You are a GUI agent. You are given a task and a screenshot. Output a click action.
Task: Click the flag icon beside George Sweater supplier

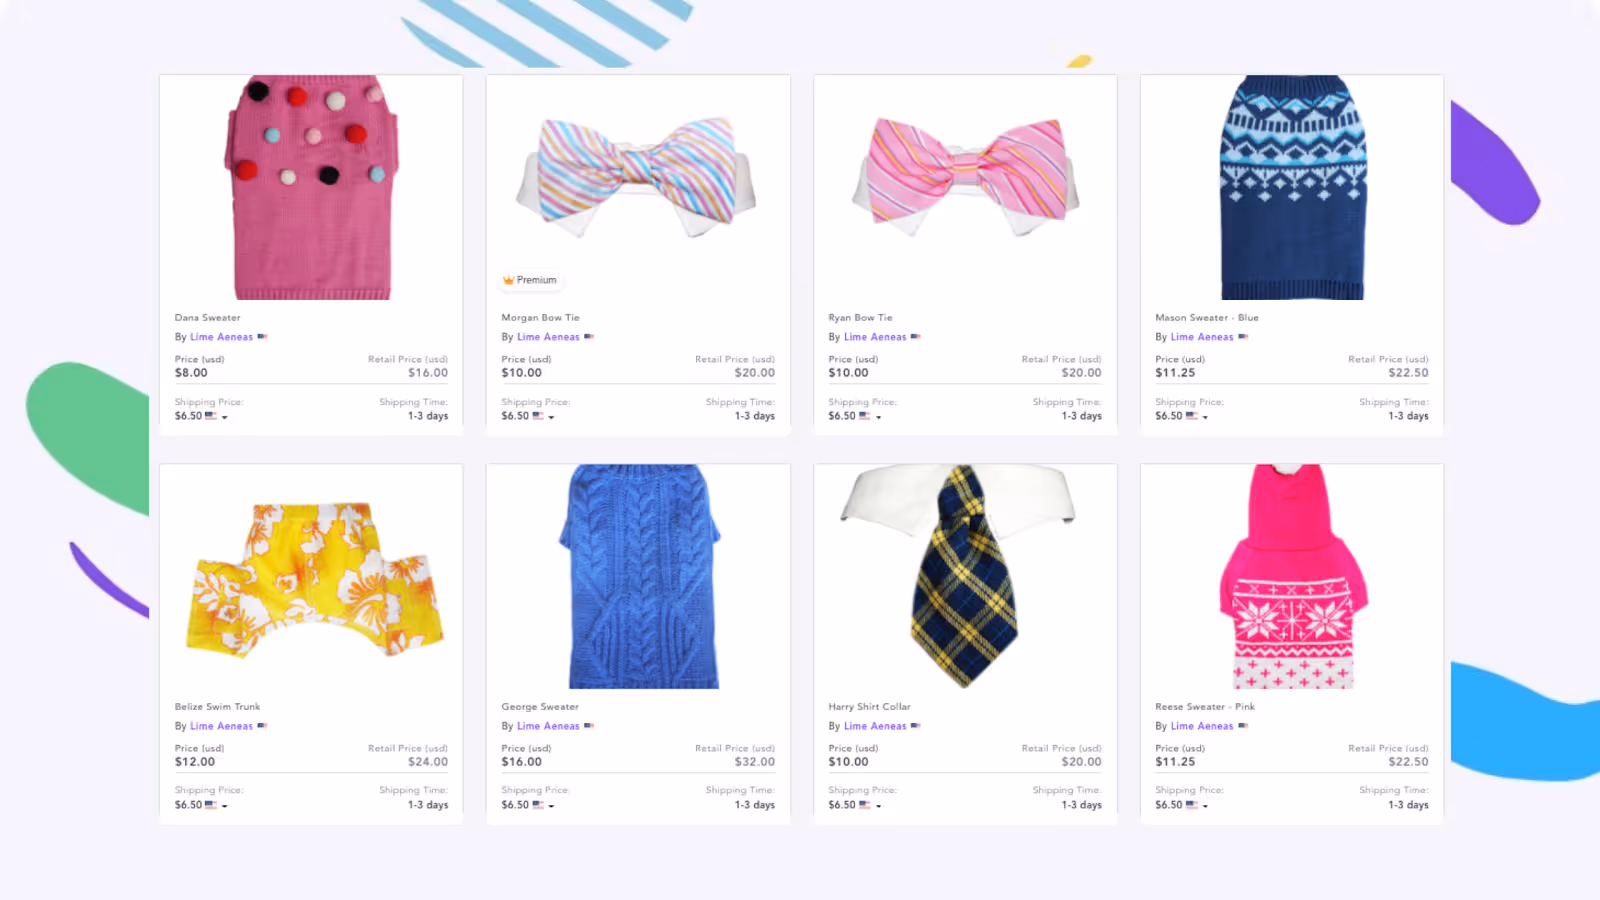(589, 726)
